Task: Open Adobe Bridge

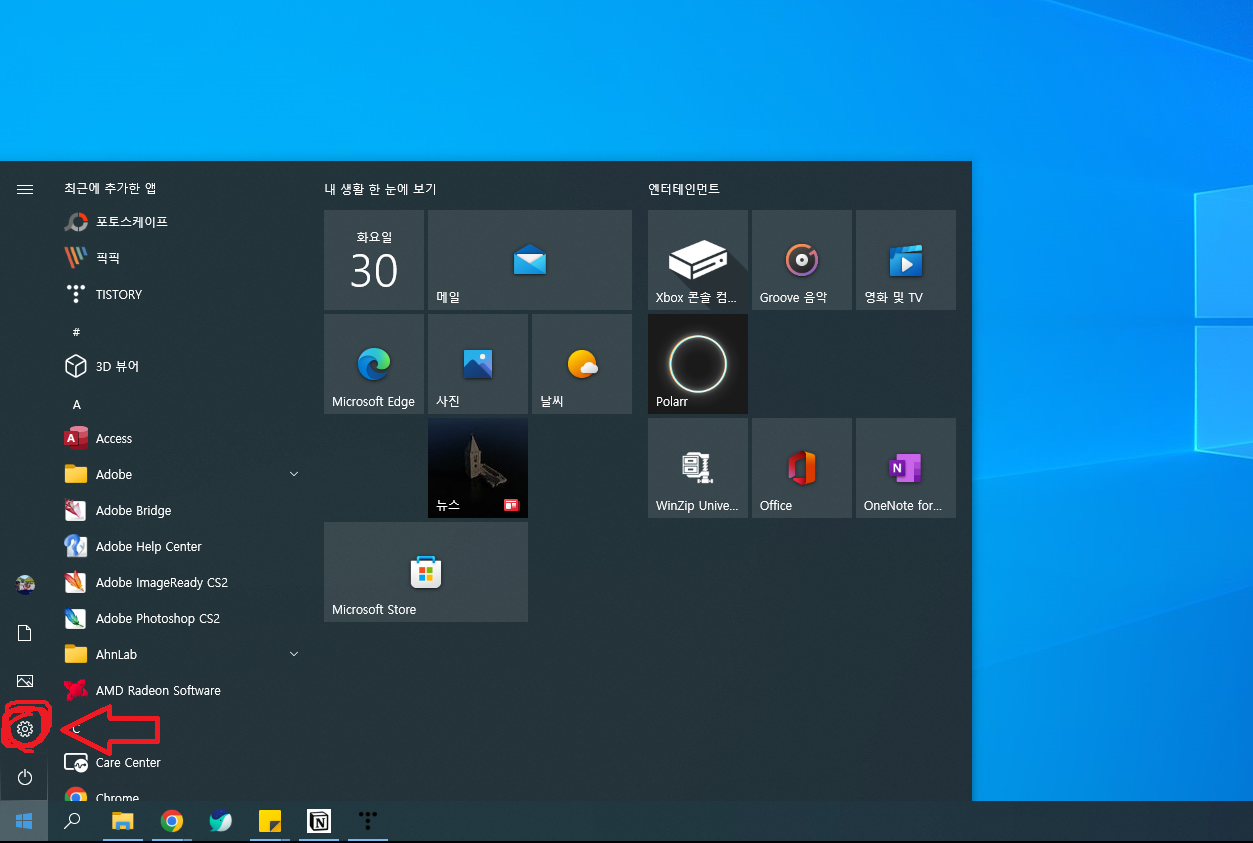Action: (x=180, y=510)
